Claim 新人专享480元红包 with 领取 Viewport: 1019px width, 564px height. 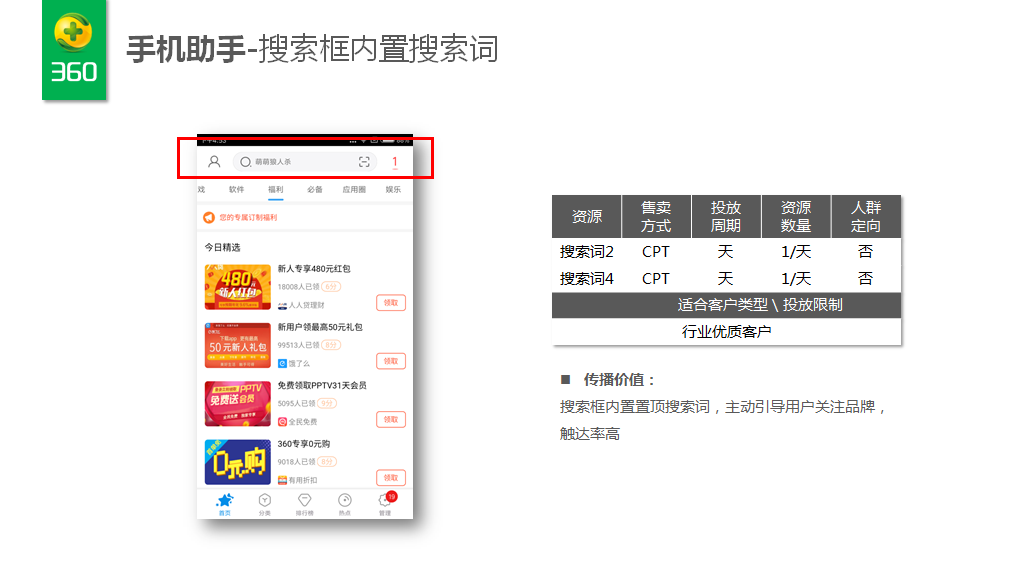(x=391, y=303)
